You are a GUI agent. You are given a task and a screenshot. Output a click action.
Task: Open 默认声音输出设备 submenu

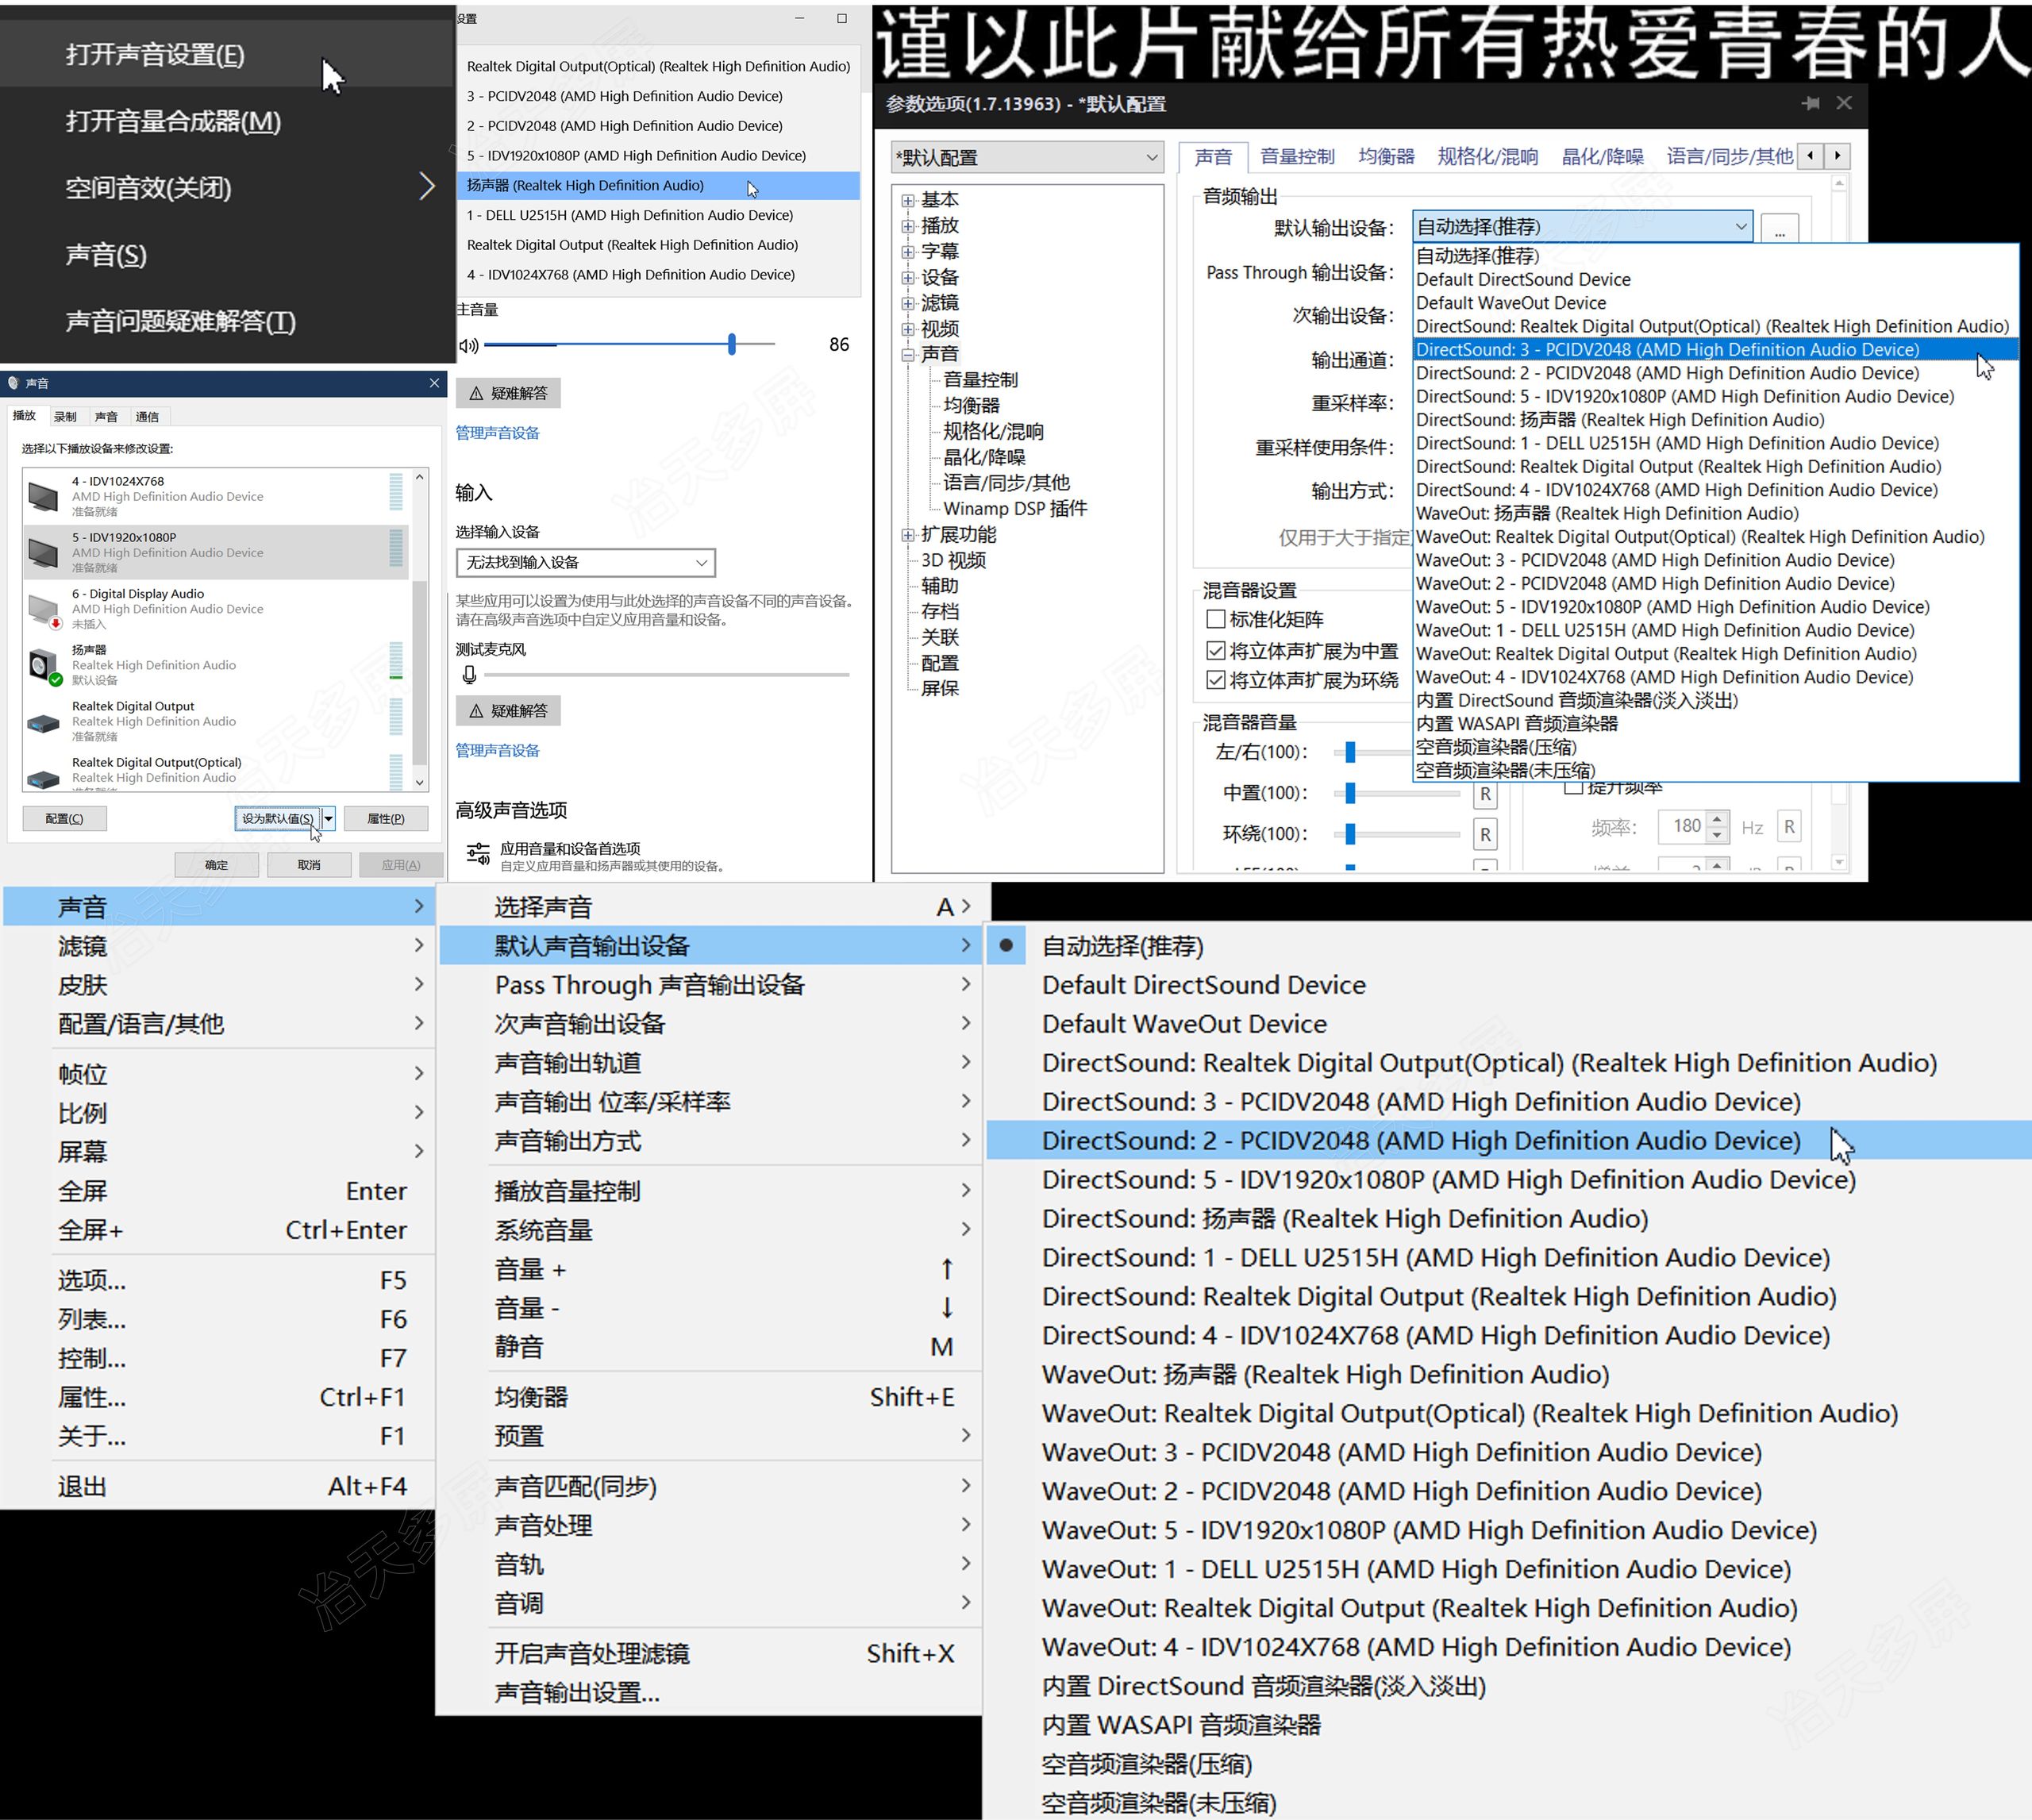point(709,946)
